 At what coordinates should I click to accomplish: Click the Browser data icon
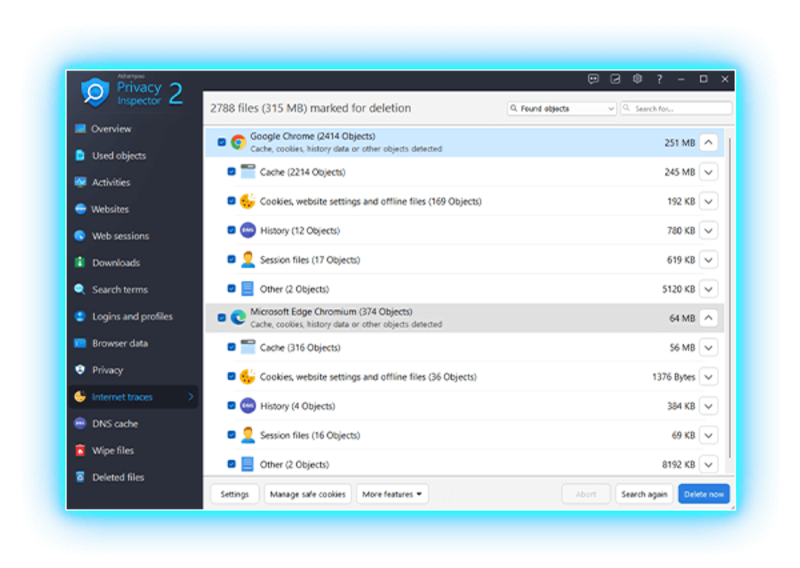(x=80, y=343)
